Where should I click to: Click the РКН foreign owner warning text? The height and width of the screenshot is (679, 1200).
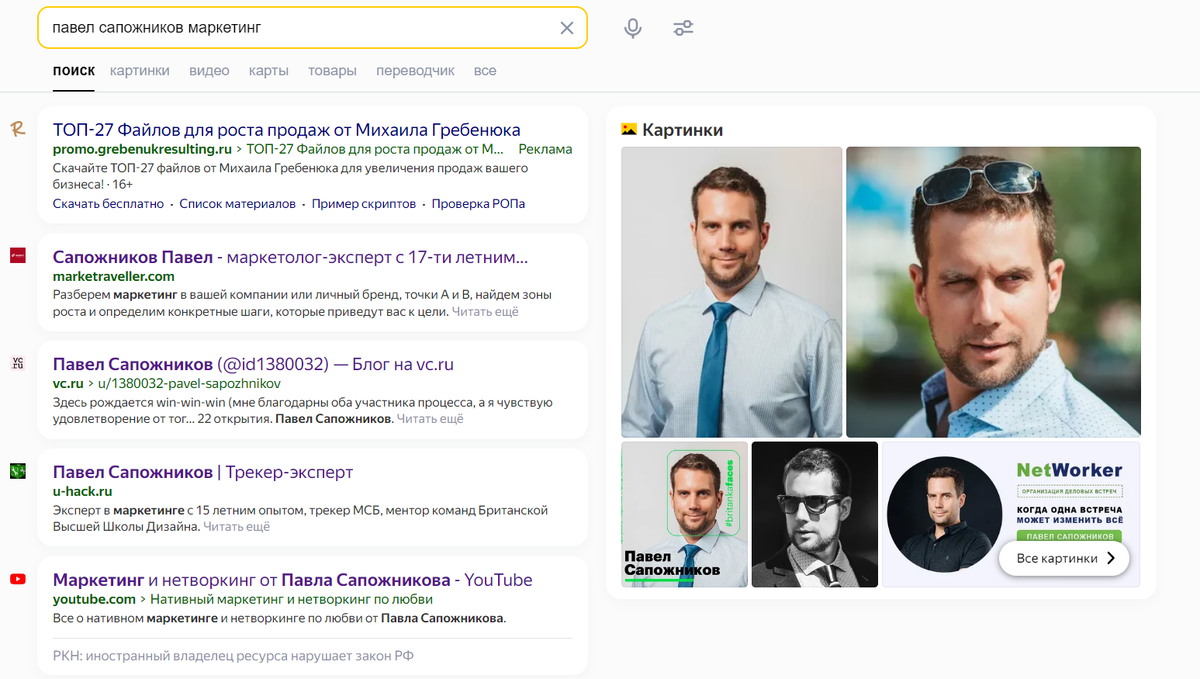tap(233, 656)
